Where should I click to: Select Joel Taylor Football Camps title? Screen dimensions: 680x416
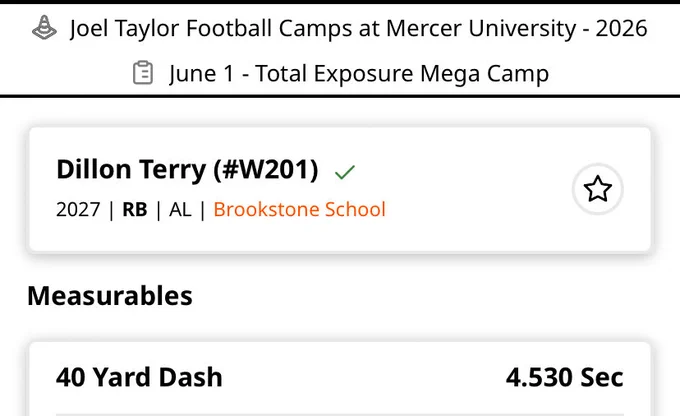point(358,29)
